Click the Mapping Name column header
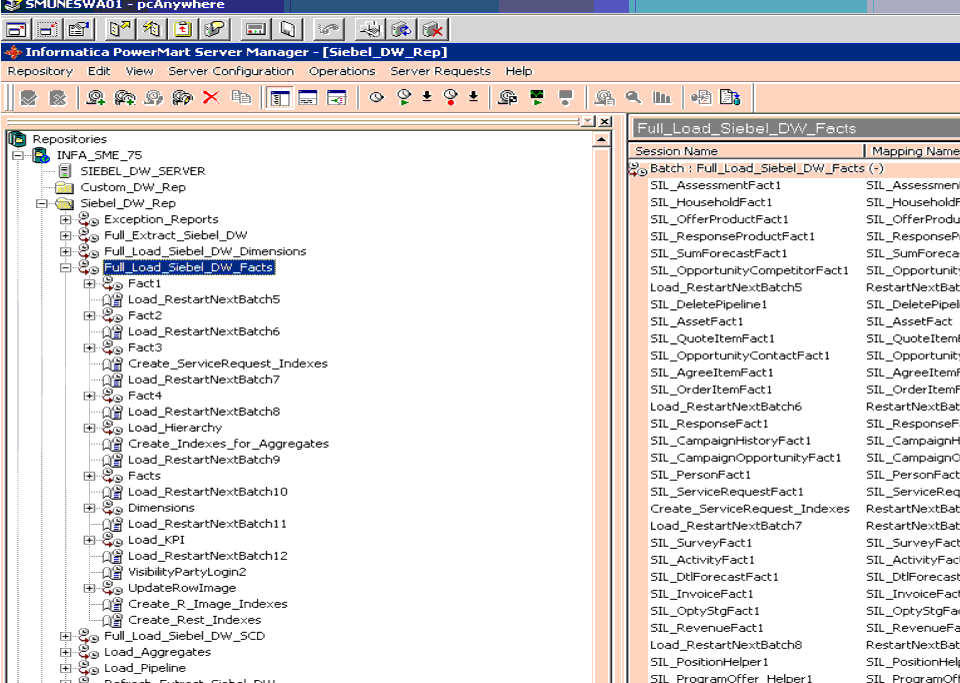Viewport: 960px width, 683px height. (x=912, y=151)
